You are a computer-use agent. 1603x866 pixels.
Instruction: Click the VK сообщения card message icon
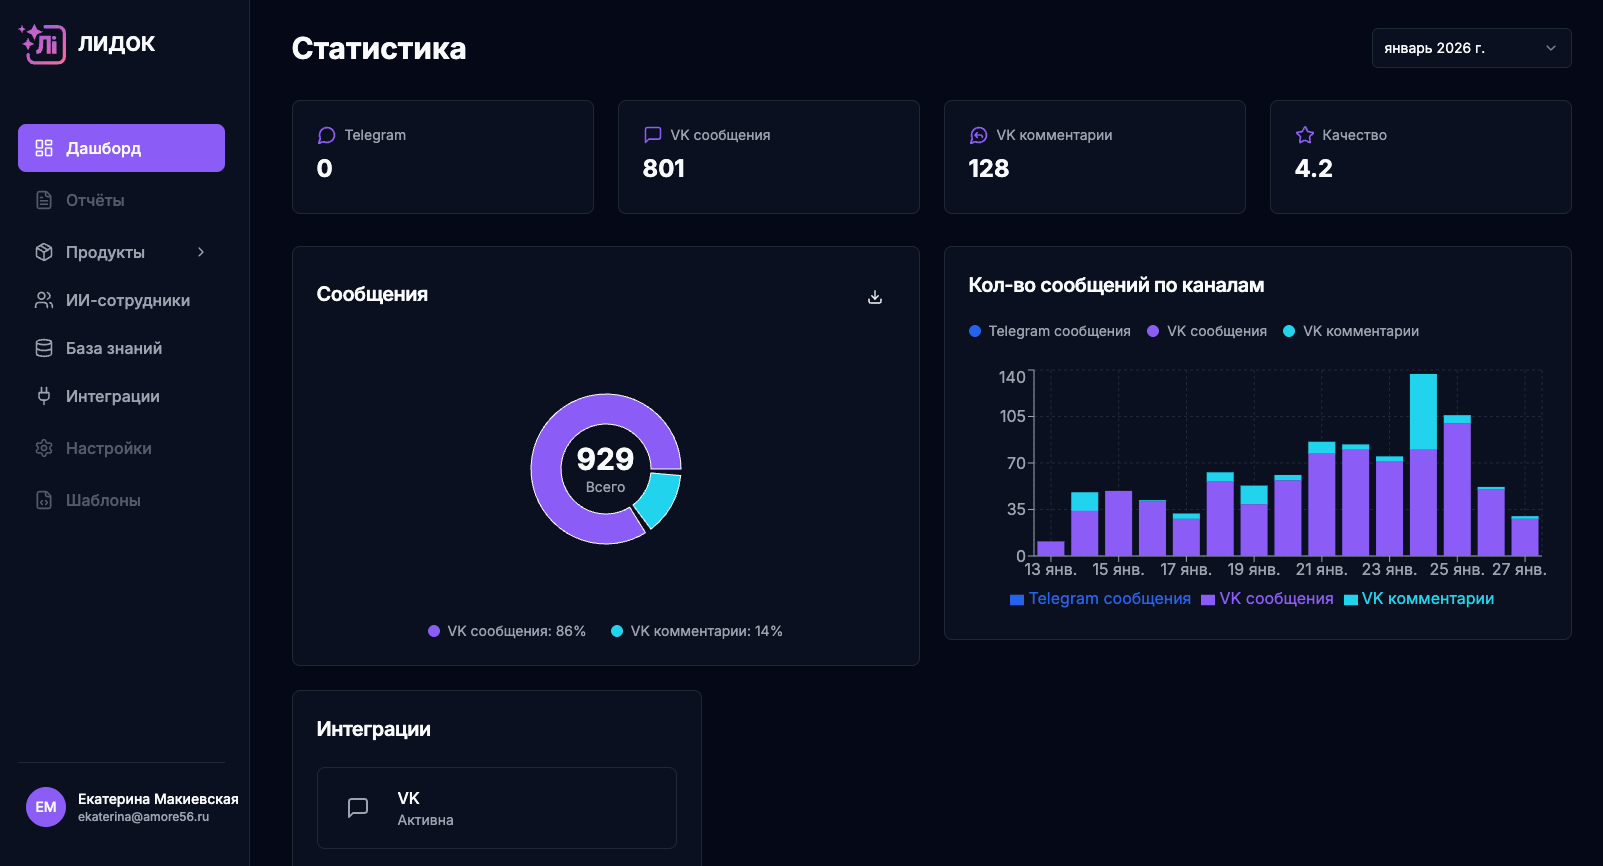652,135
